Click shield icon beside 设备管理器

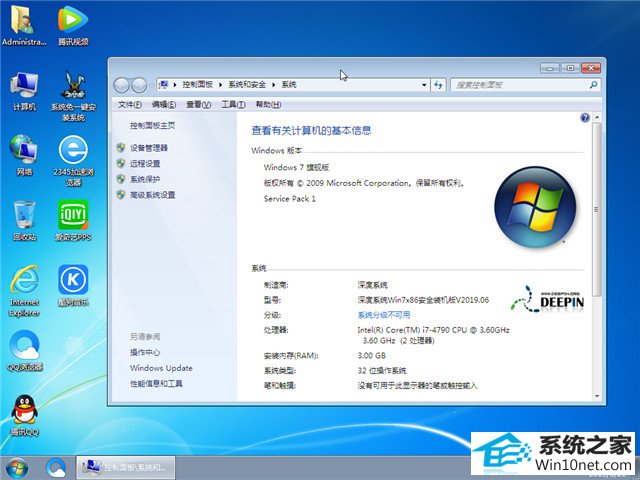(x=121, y=148)
